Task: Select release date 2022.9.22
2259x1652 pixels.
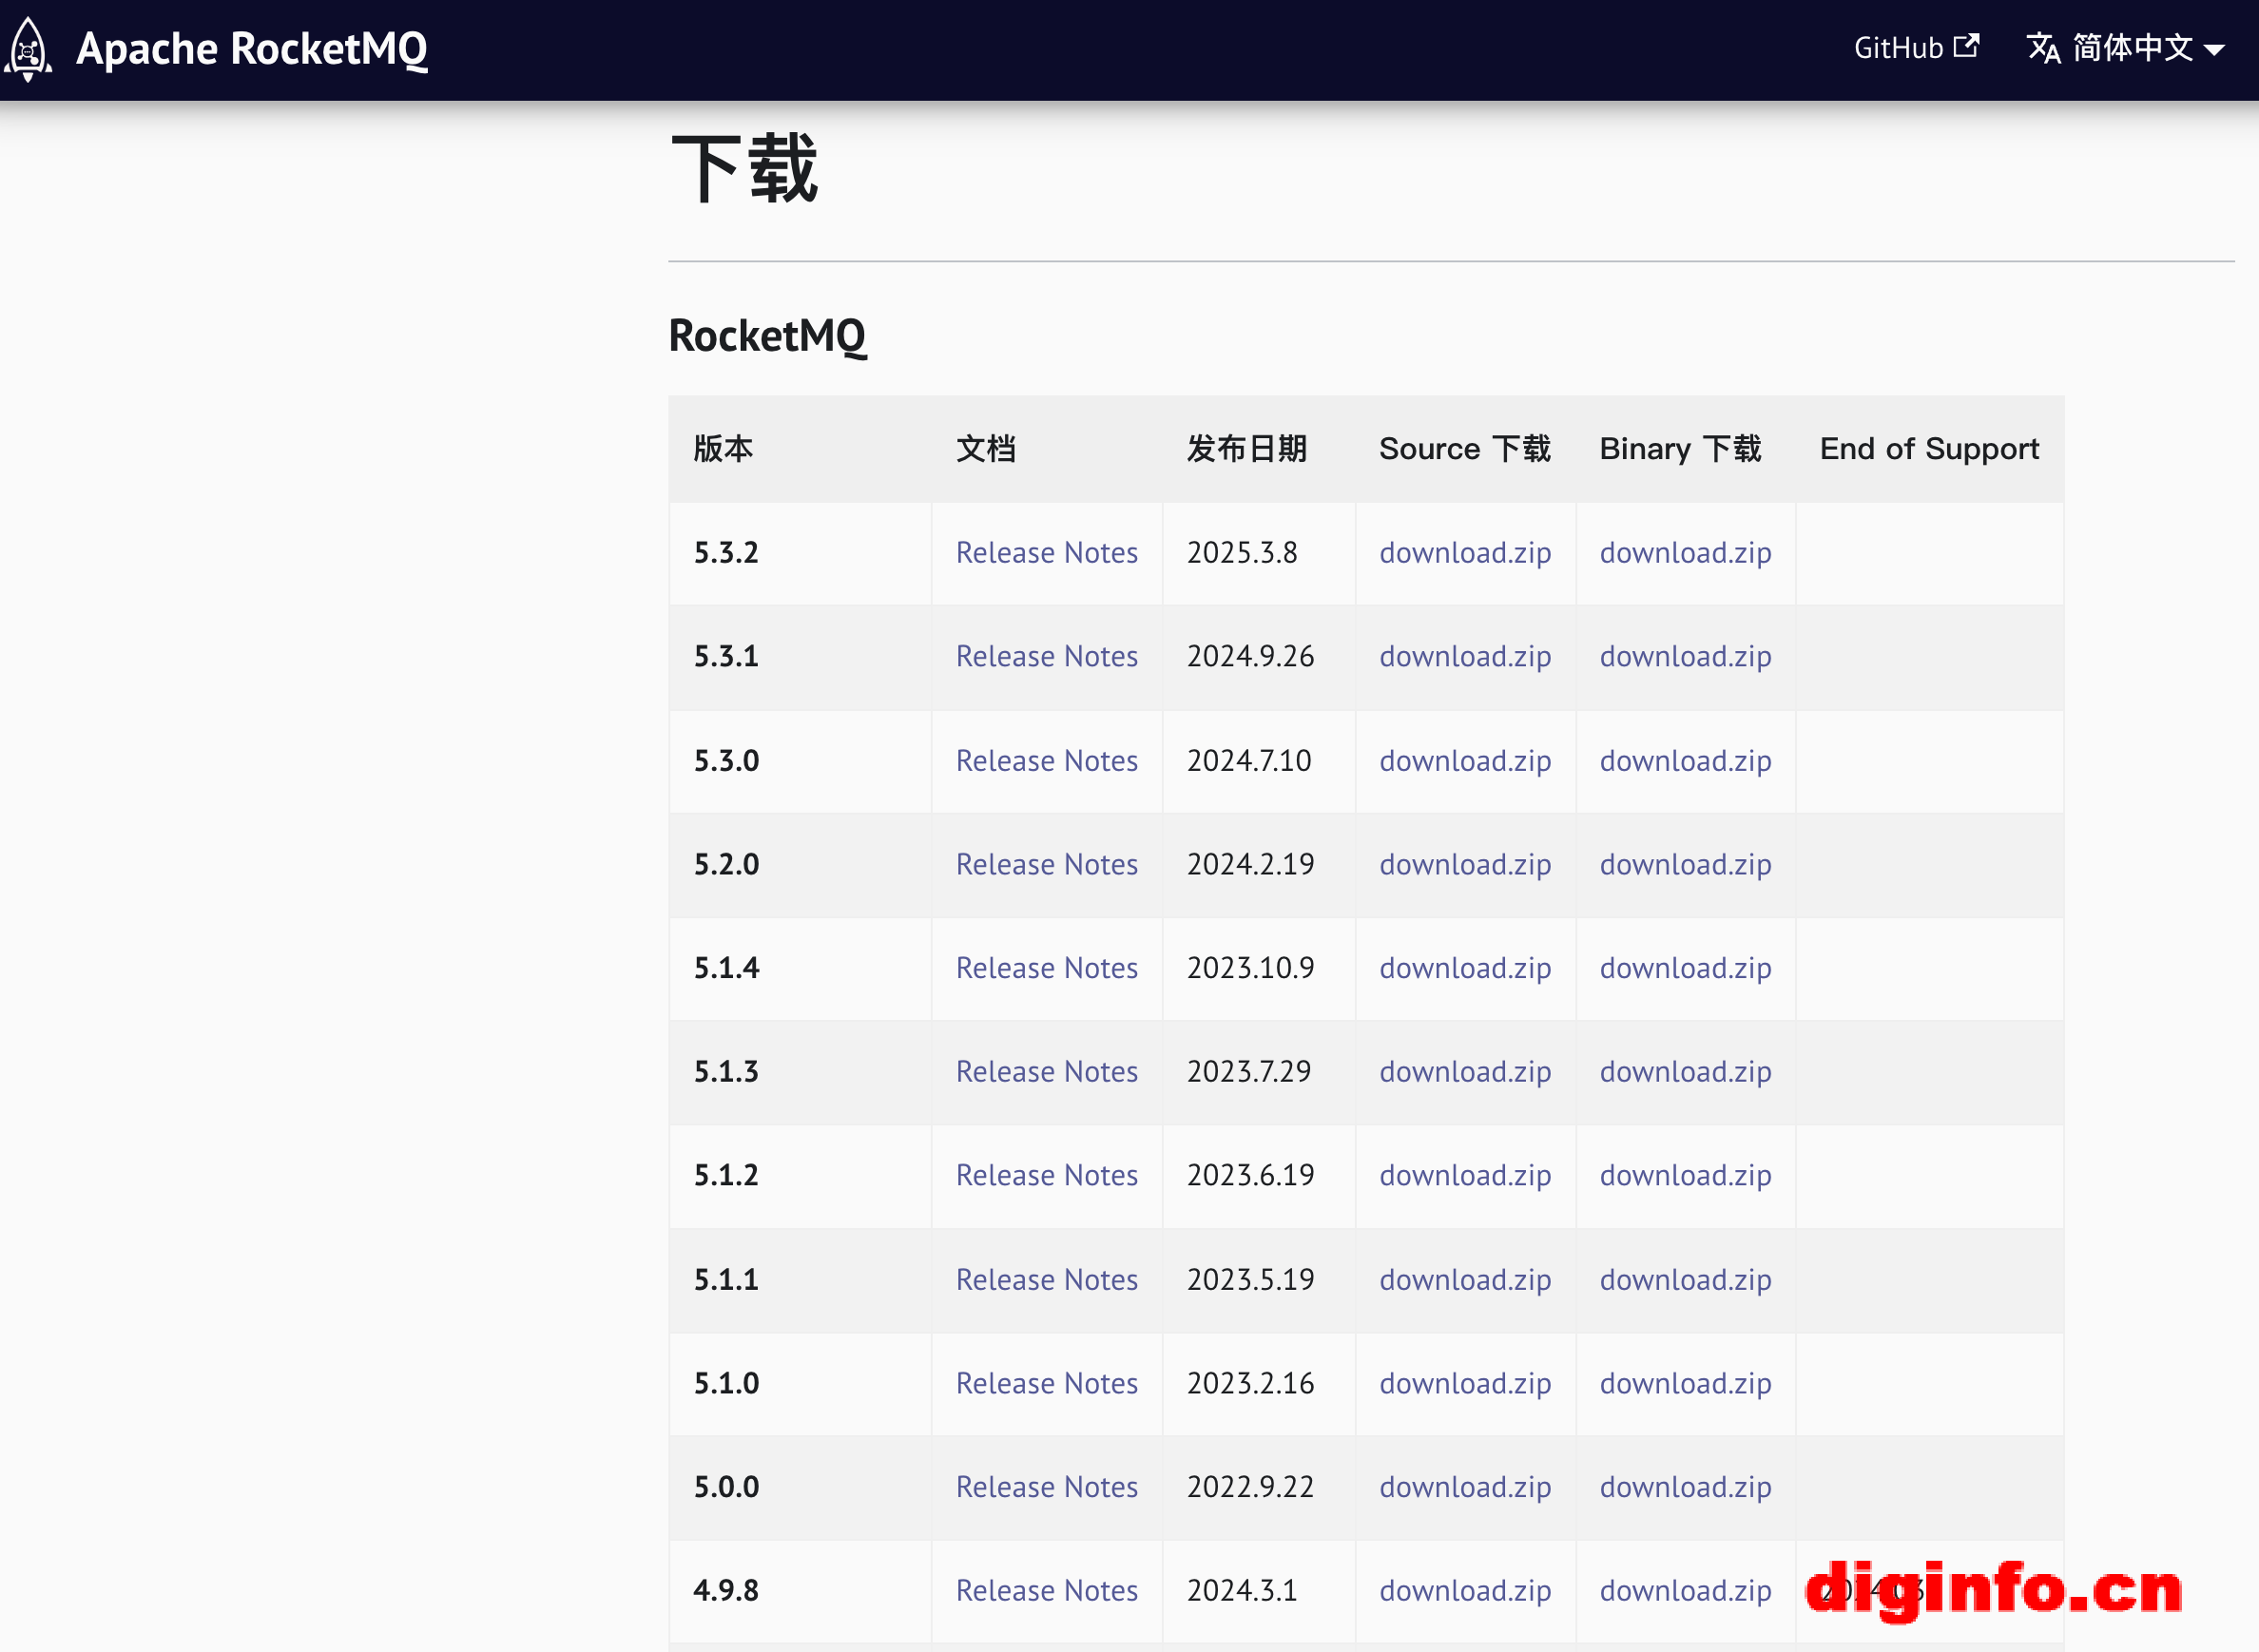Action: pyautogui.click(x=1250, y=1487)
